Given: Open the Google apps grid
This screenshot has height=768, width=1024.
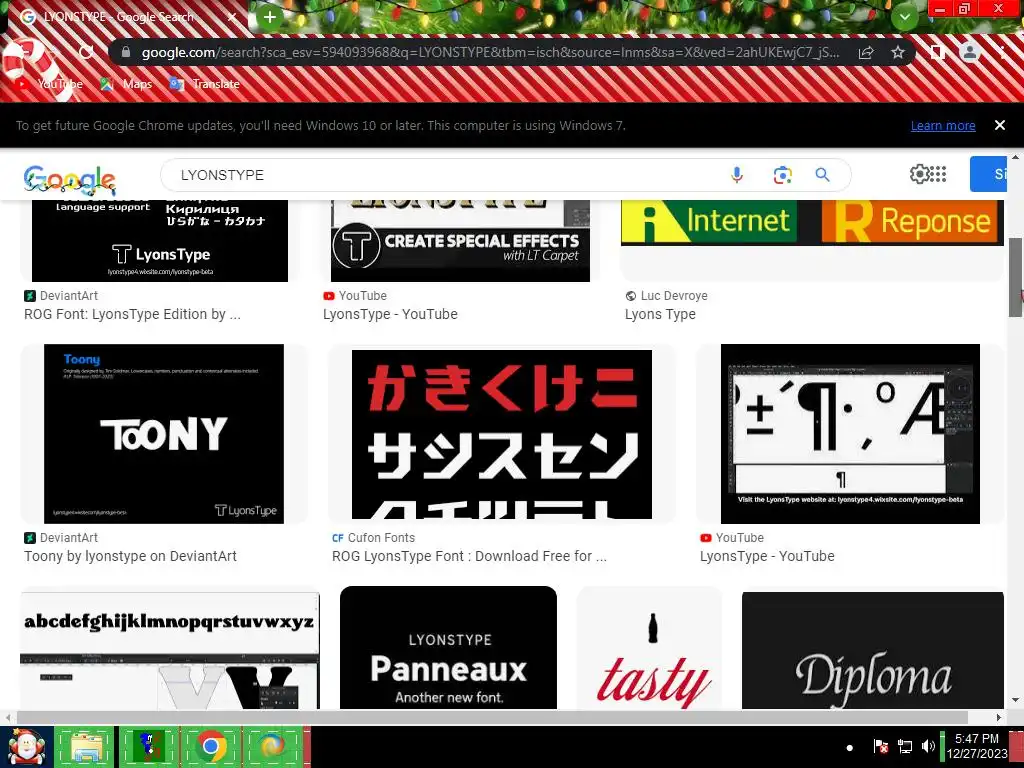Looking at the screenshot, I should (938, 174).
